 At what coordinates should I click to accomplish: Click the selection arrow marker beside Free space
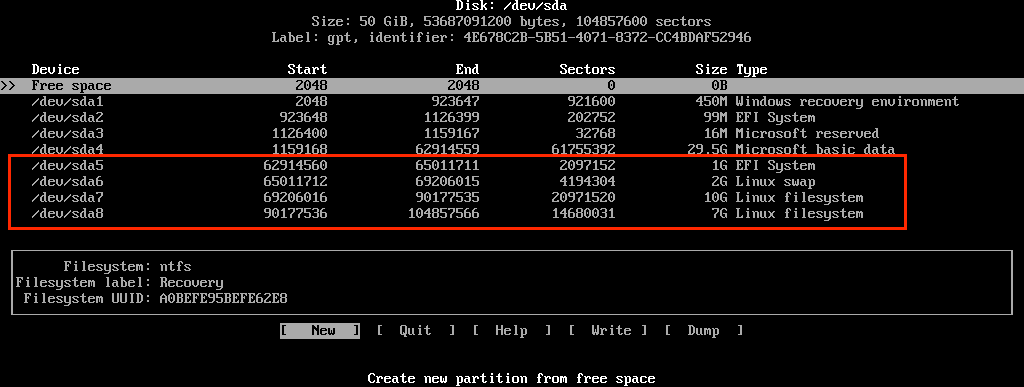pyautogui.click(x=8, y=85)
